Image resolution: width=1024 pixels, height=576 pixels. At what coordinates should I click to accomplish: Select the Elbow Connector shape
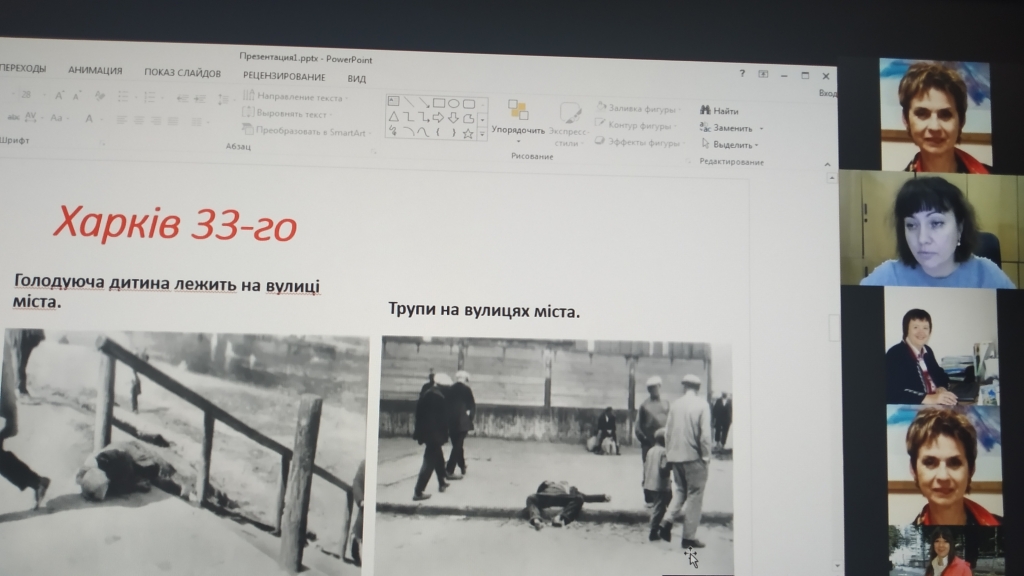point(408,117)
